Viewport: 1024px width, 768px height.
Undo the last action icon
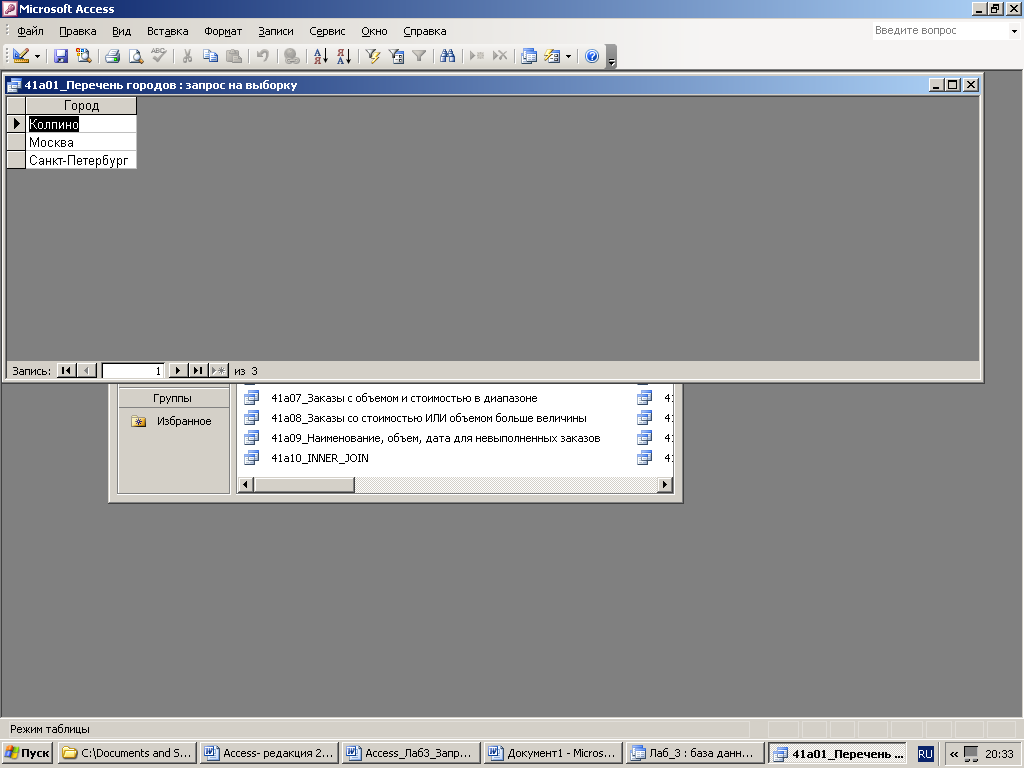coord(263,56)
